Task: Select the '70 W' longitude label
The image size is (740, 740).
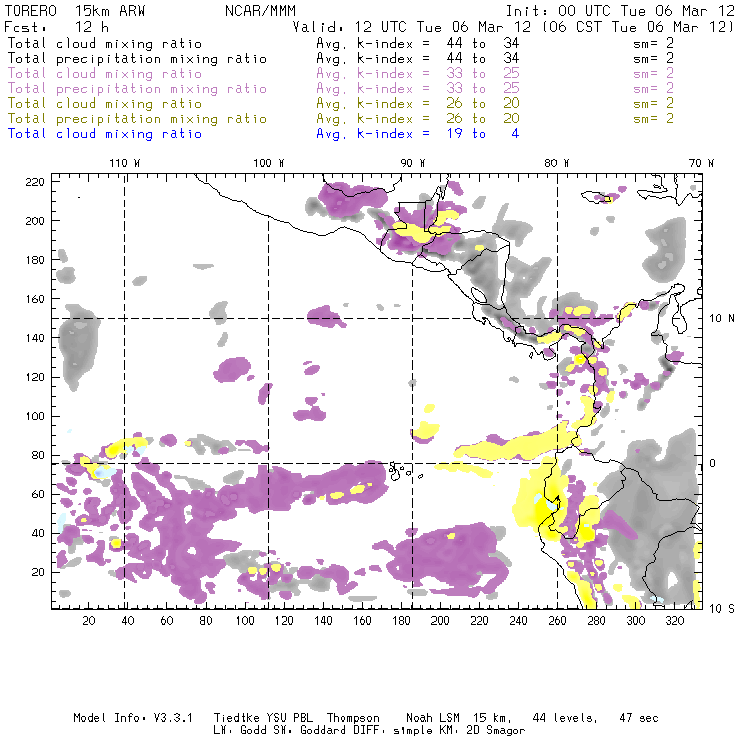Action: [x=701, y=163]
